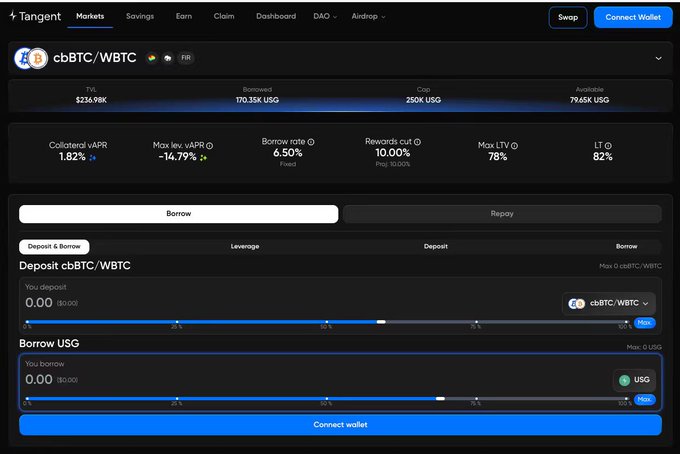This screenshot has height=454, width=680.
Task: Click the TVL value $236.98K
Action: 91,100
